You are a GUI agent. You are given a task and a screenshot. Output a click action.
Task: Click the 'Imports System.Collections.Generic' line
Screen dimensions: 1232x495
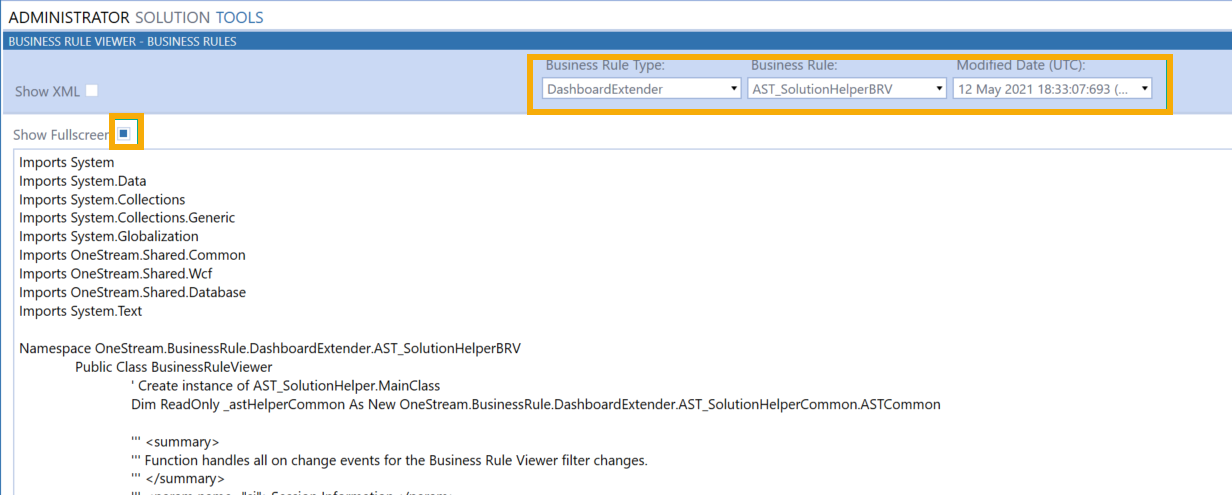pos(127,217)
